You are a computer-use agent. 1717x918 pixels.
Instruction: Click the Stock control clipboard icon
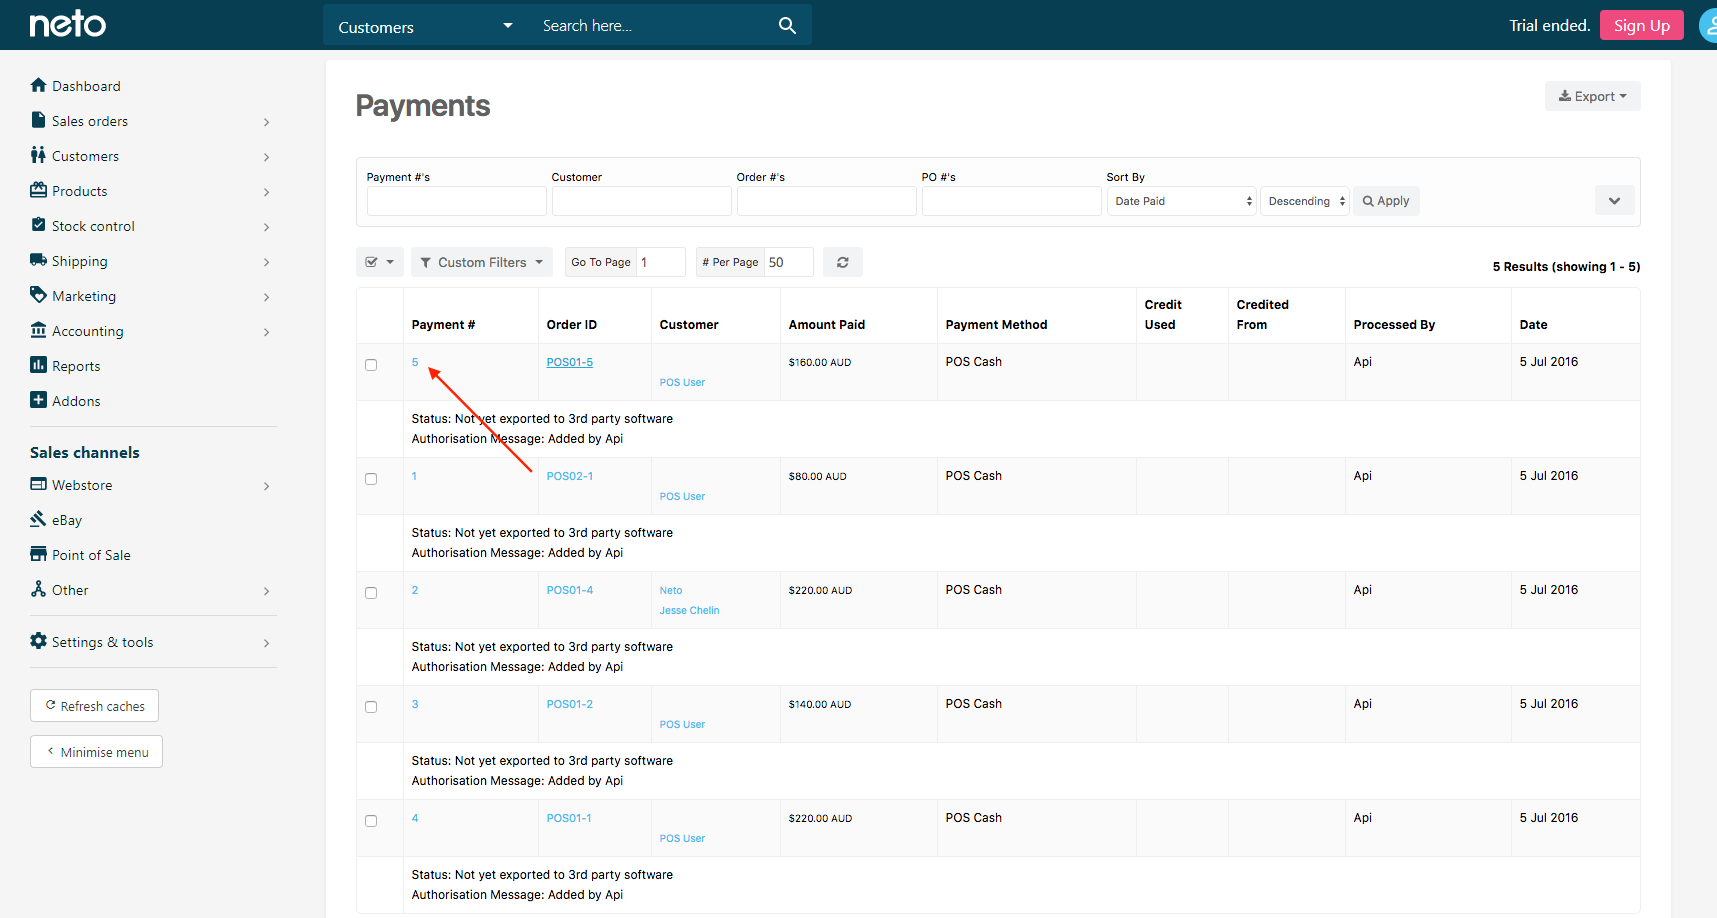pyautogui.click(x=38, y=225)
